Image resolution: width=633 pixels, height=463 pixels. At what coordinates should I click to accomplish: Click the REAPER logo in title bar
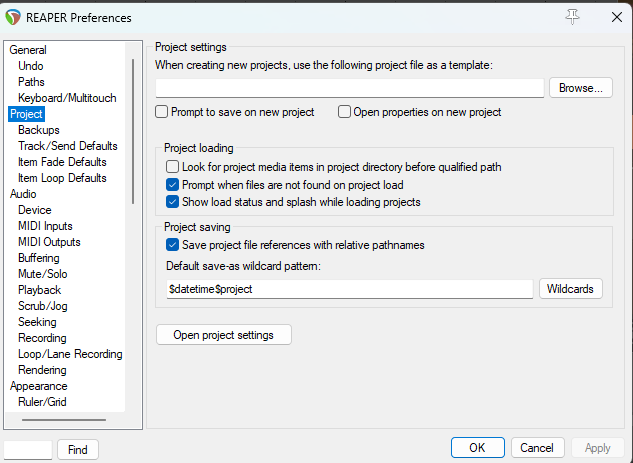tap(13, 17)
